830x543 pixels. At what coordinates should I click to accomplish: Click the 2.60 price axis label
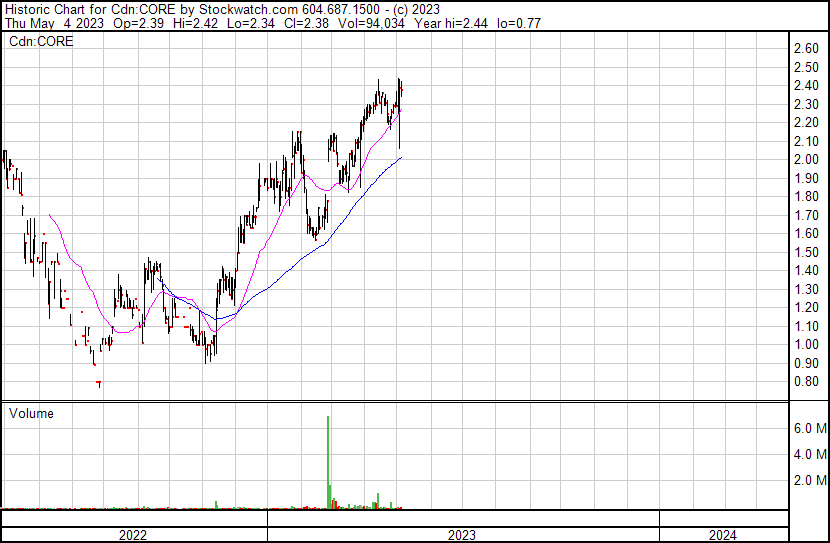[x=805, y=49]
